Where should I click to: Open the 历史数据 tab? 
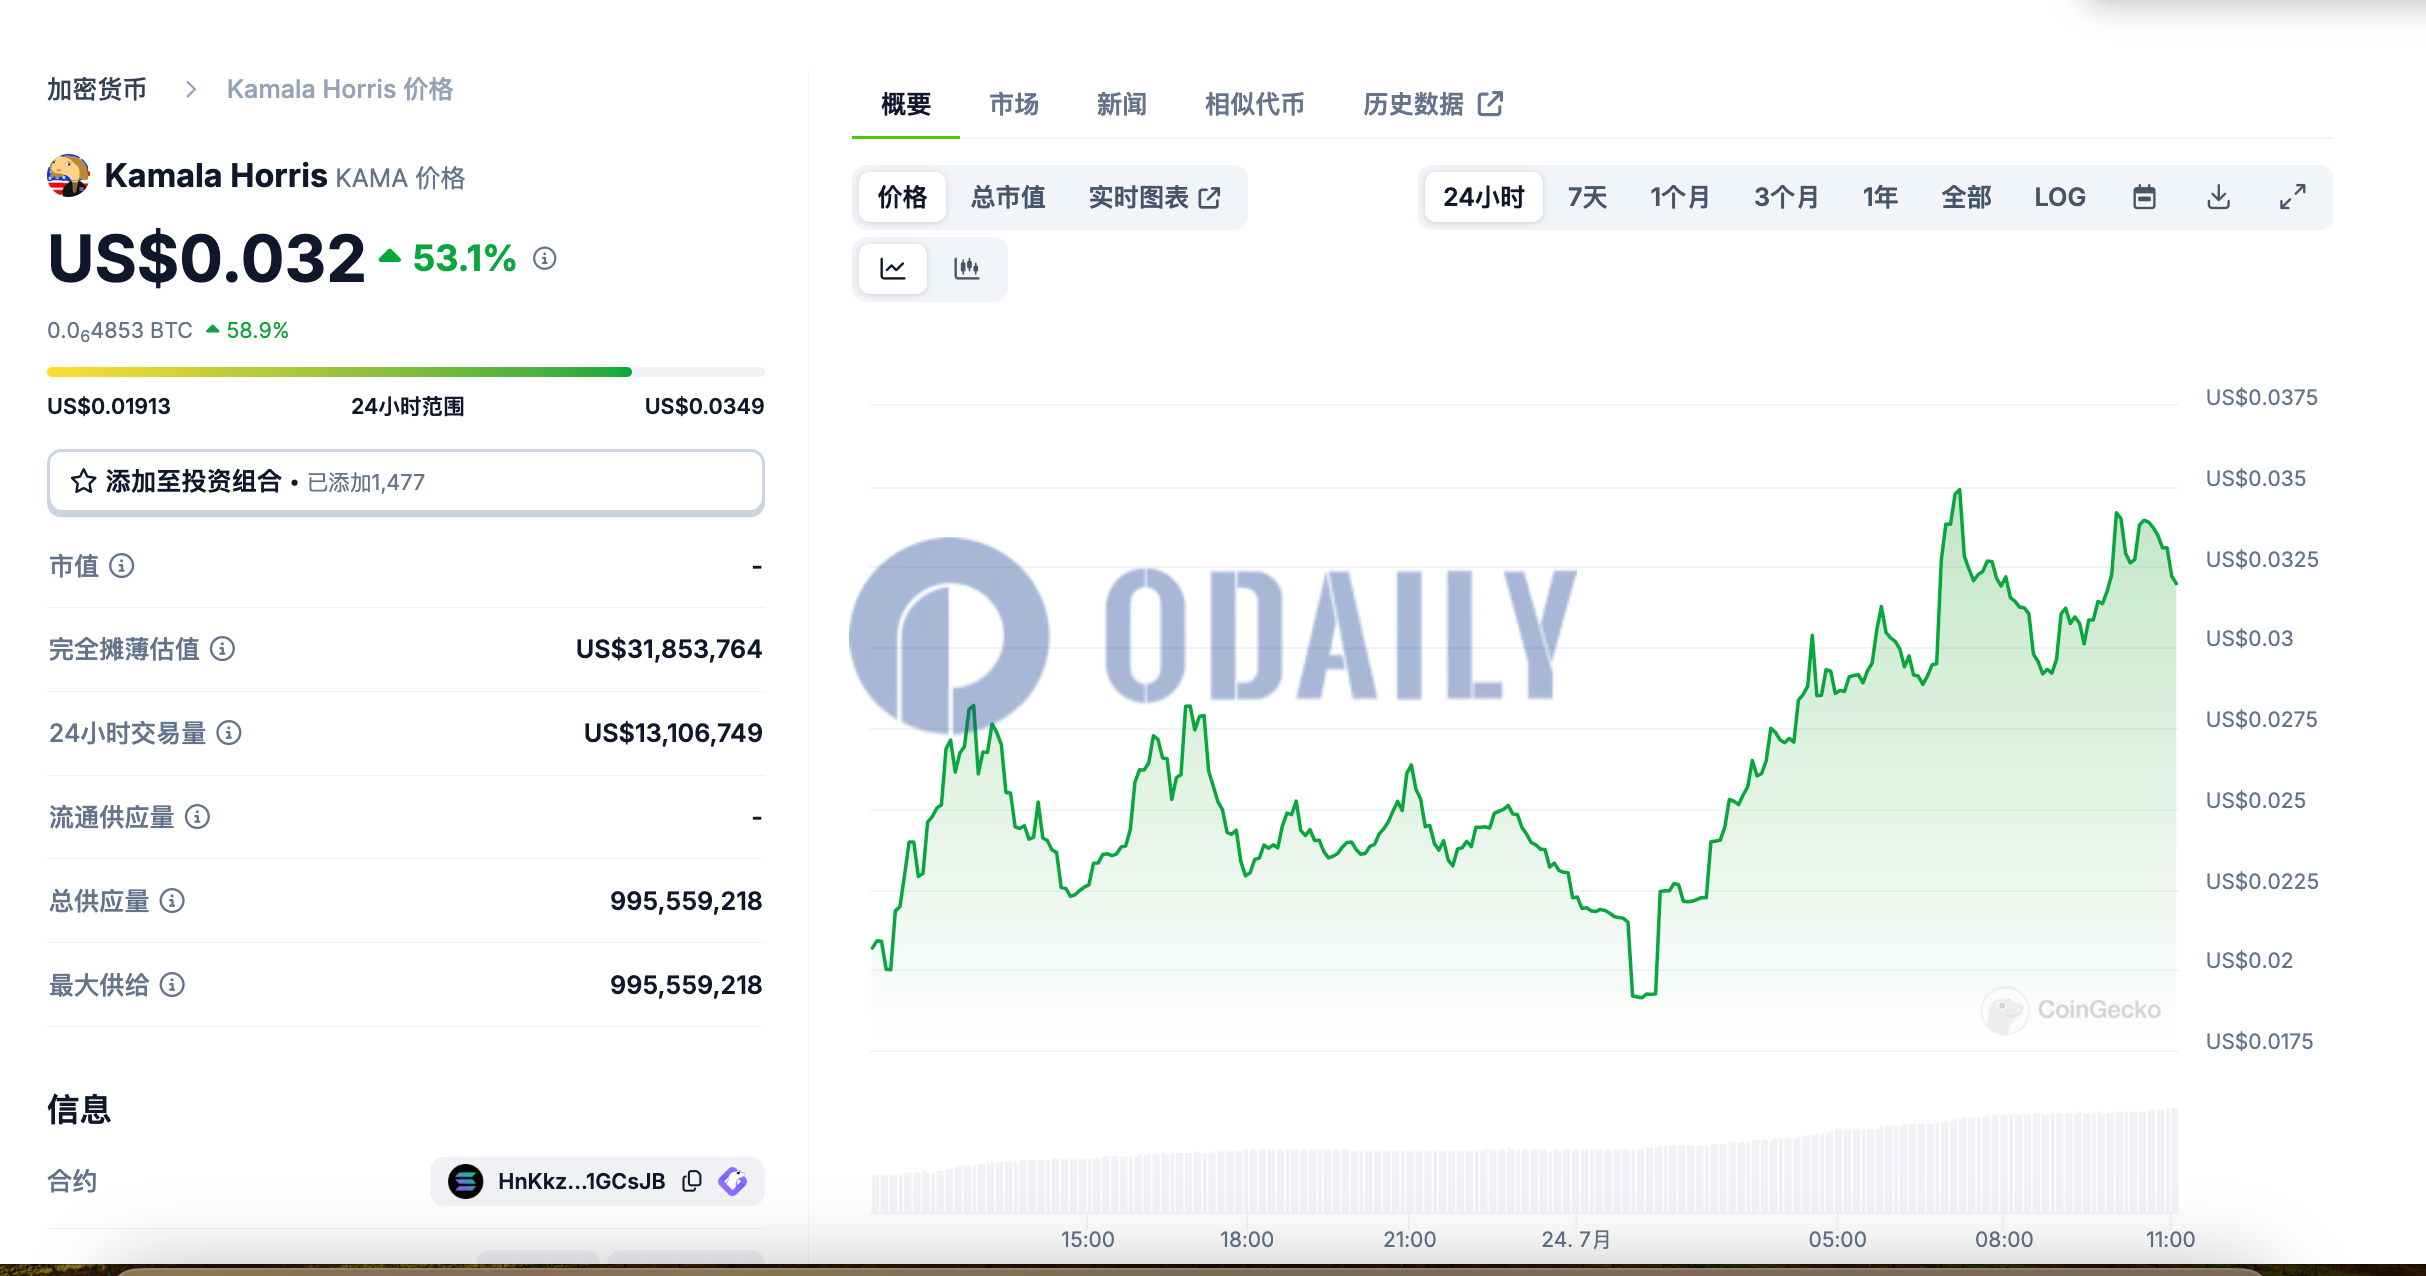(x=1433, y=104)
